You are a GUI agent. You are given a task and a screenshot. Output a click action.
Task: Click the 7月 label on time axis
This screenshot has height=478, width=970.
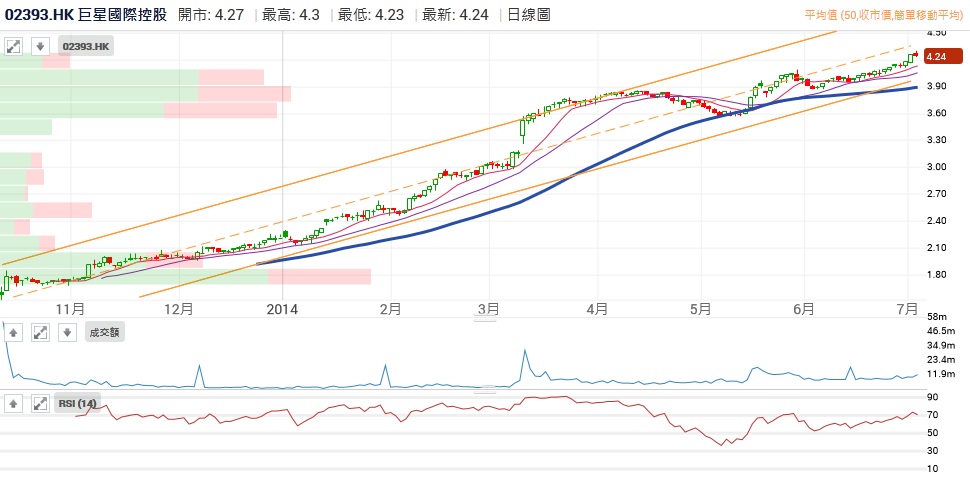click(x=908, y=309)
